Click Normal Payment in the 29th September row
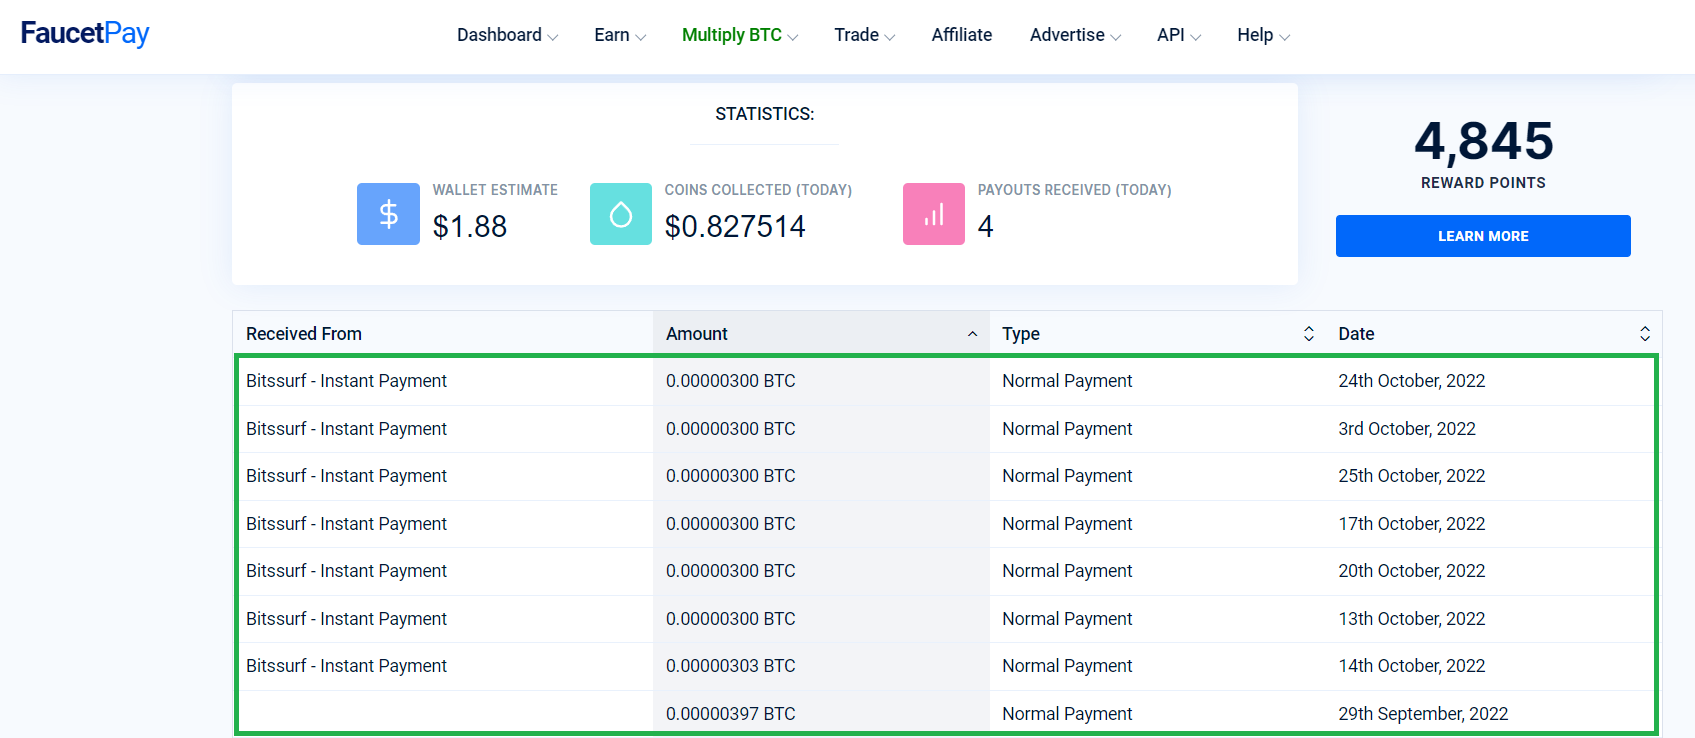Viewport: 1695px width, 738px height. pyautogui.click(x=1067, y=714)
